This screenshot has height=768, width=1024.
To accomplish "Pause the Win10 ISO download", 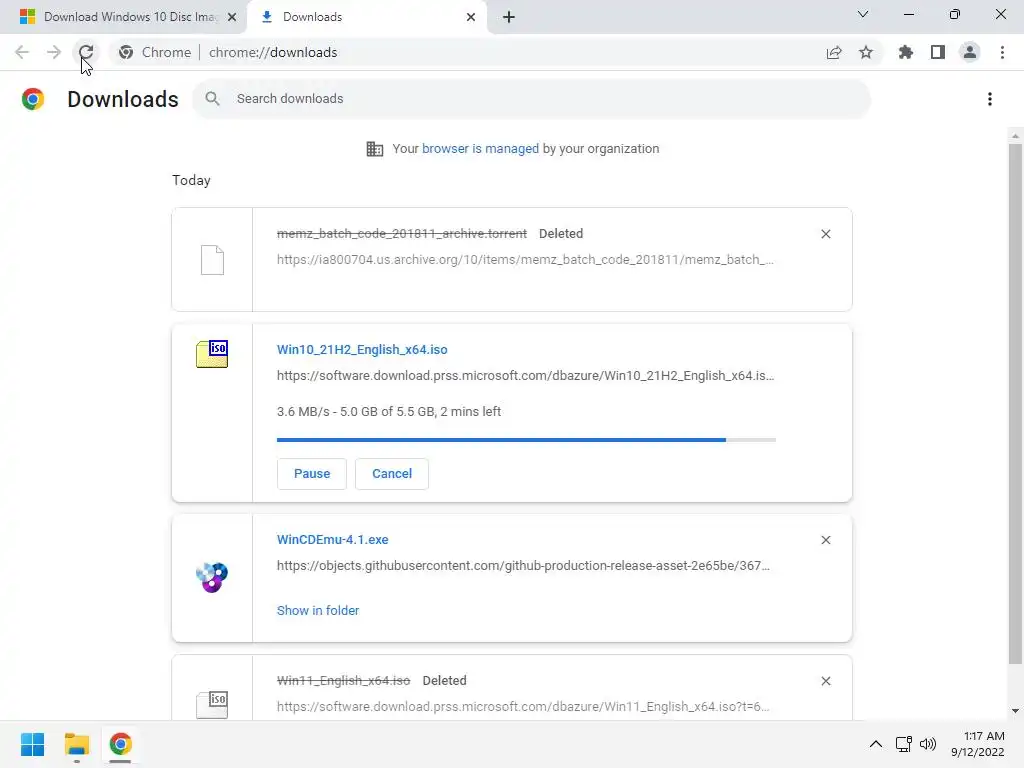I will (x=312, y=473).
